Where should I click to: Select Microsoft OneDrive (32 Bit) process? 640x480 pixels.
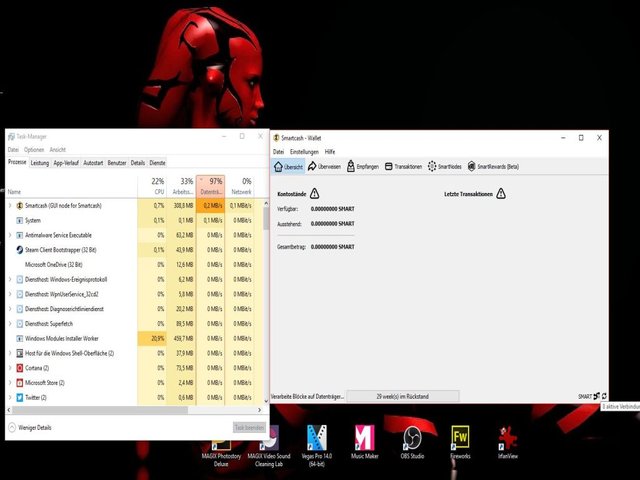135,264
